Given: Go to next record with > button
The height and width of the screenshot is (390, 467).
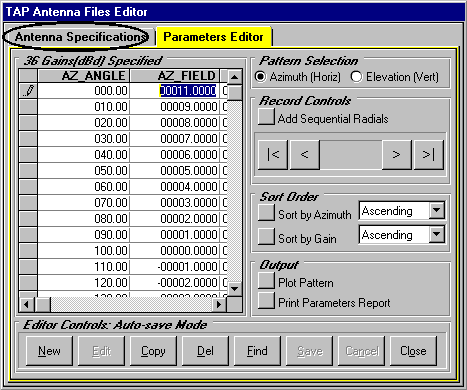Looking at the screenshot, I should tap(397, 155).
